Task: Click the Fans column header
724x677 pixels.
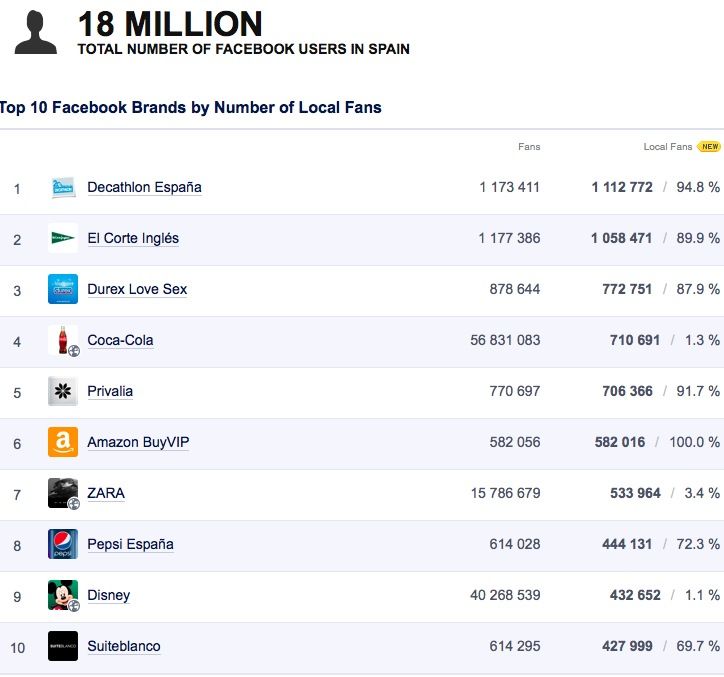Action: coord(529,147)
